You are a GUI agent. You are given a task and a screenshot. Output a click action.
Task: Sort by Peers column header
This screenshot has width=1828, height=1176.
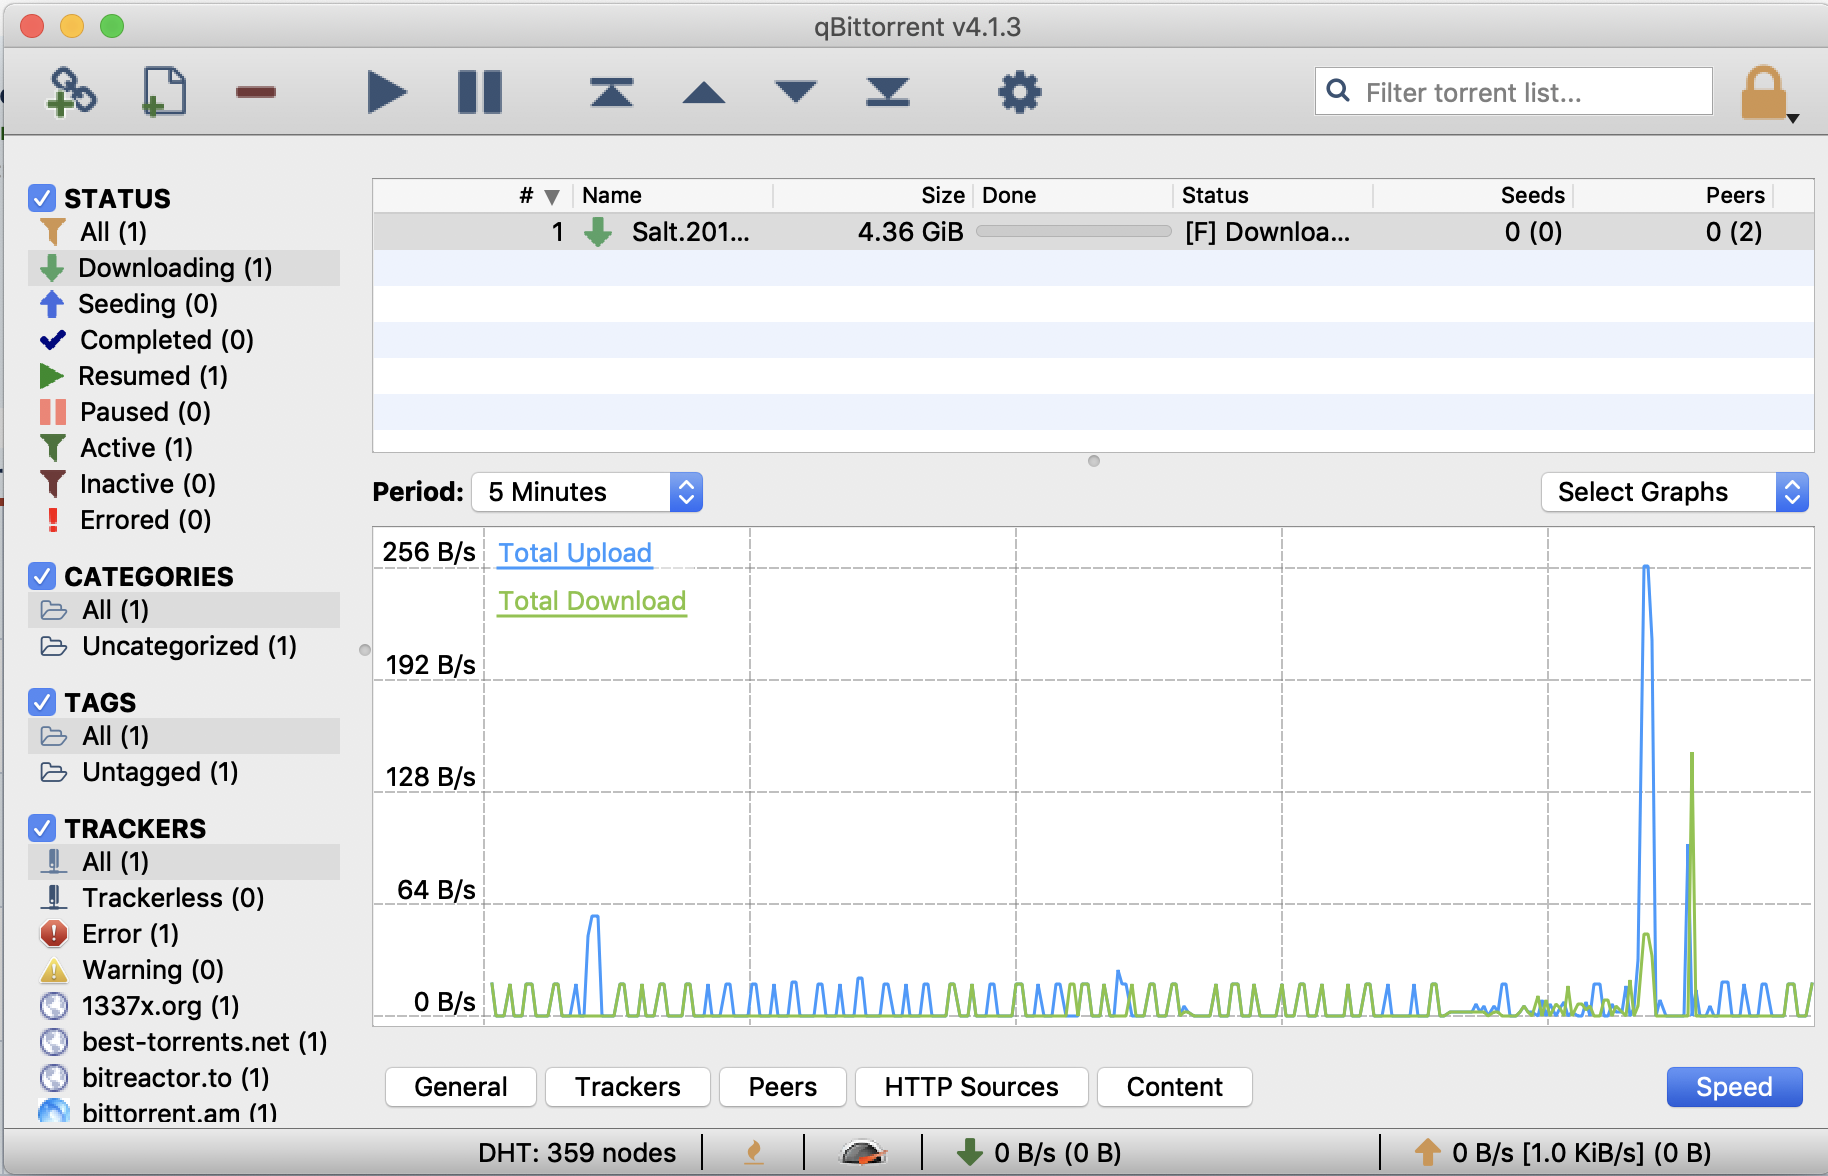pyautogui.click(x=1672, y=195)
